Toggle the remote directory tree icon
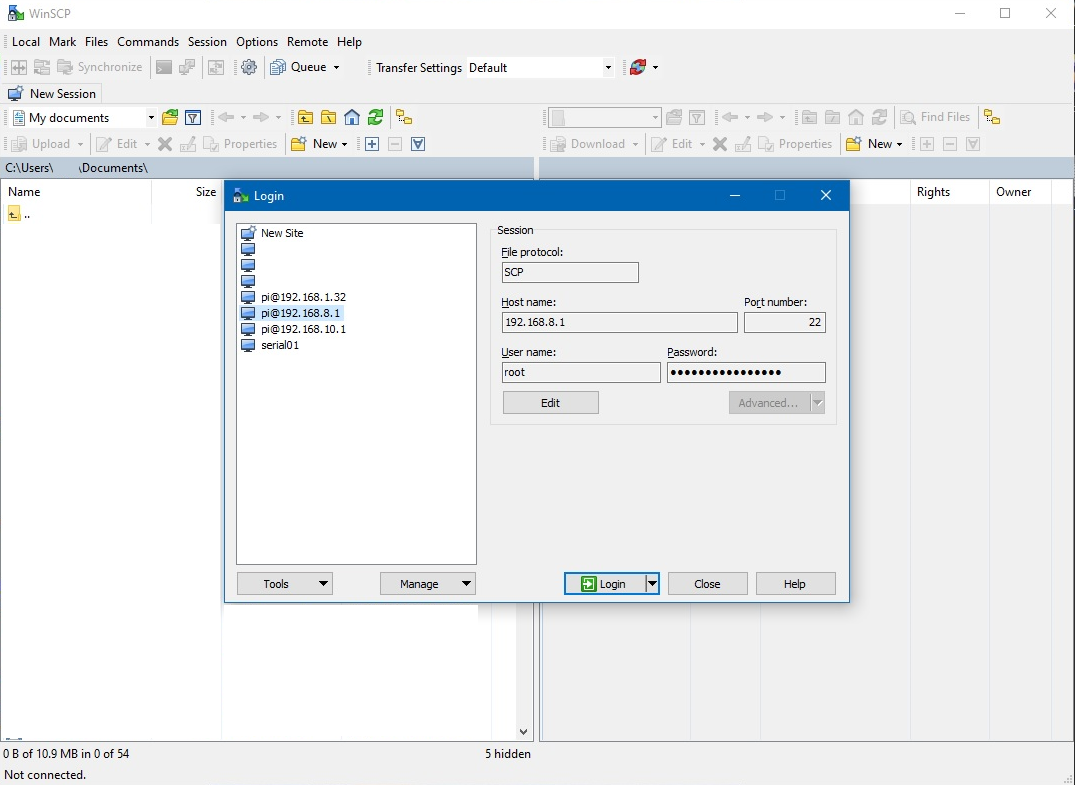The image size is (1075, 785). pos(992,118)
